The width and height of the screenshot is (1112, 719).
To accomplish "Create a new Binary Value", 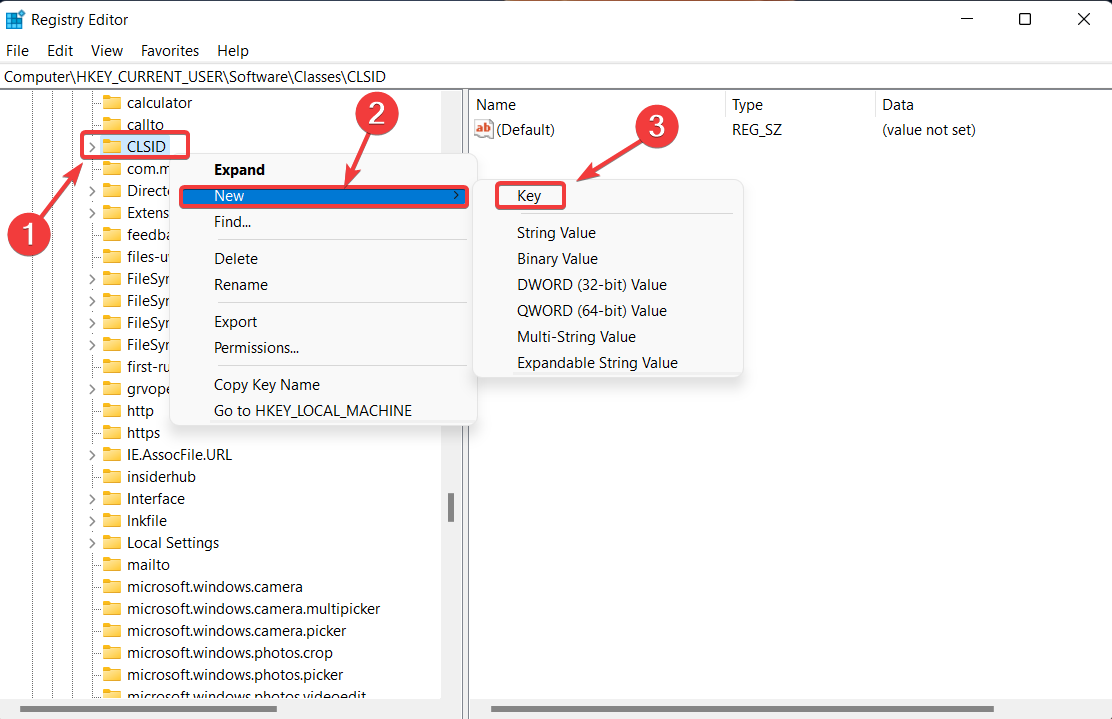I will 557,260.
